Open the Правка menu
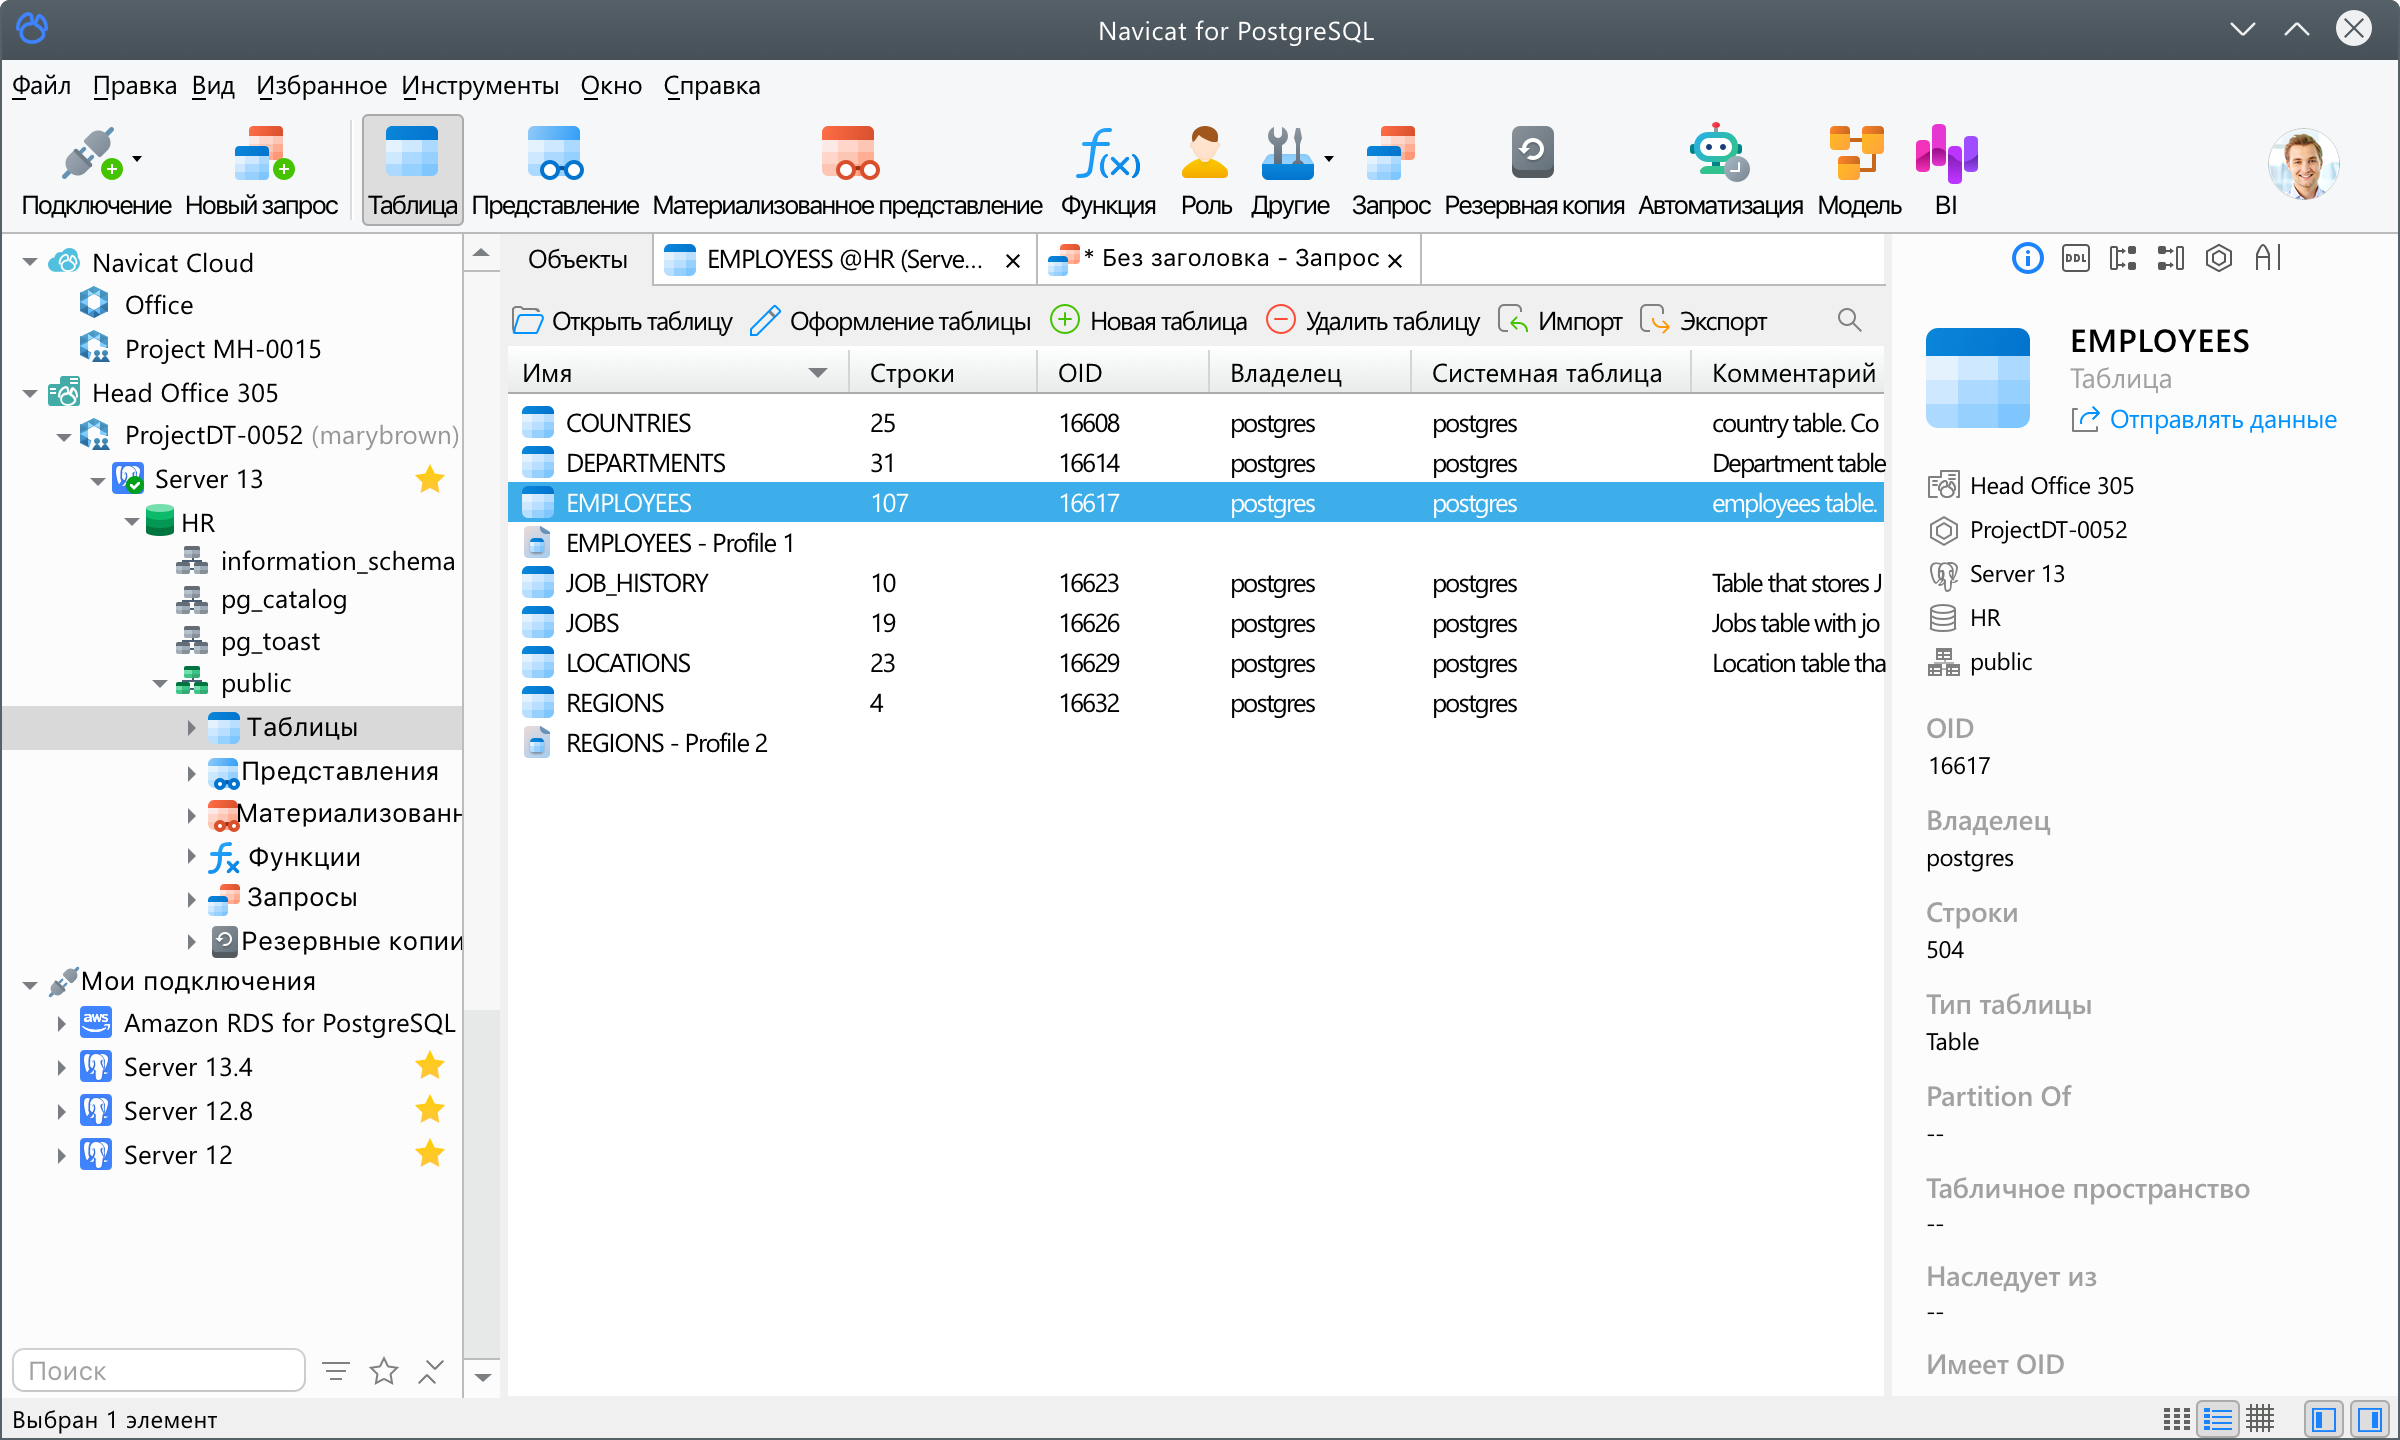This screenshot has width=2400, height=1440. pos(134,86)
